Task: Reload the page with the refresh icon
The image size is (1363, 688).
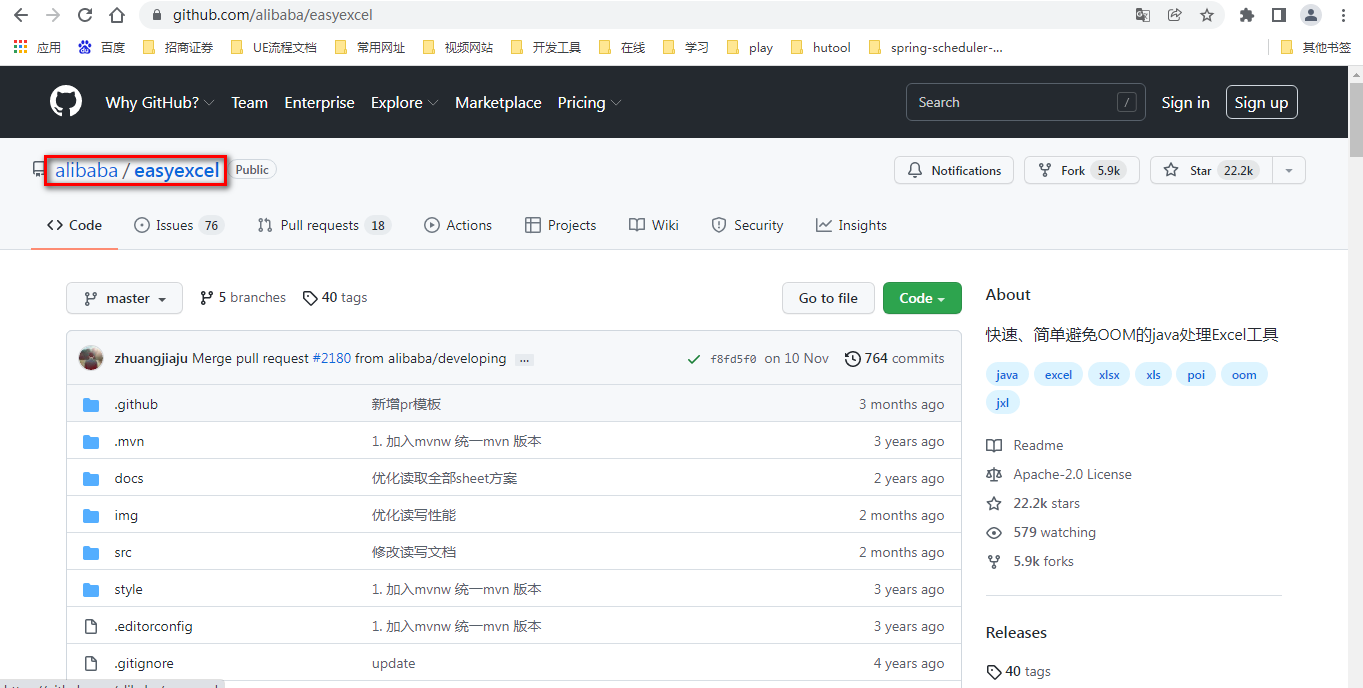Action: (x=85, y=15)
